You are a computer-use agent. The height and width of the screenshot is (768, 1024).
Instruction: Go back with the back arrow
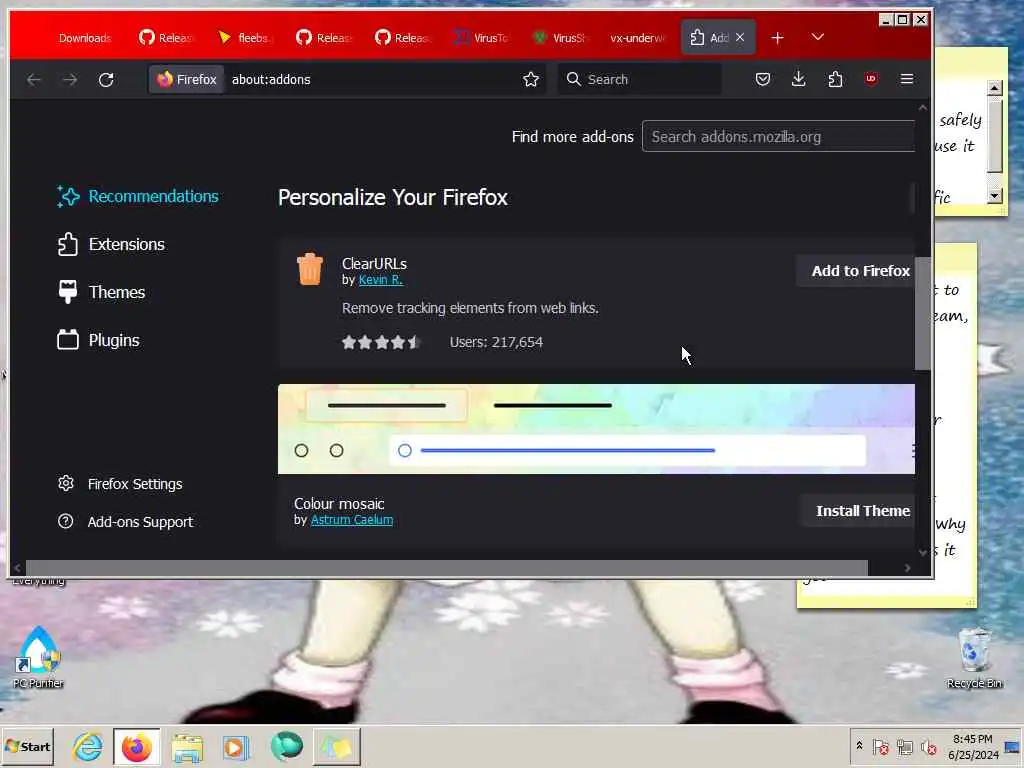pyautogui.click(x=34, y=80)
